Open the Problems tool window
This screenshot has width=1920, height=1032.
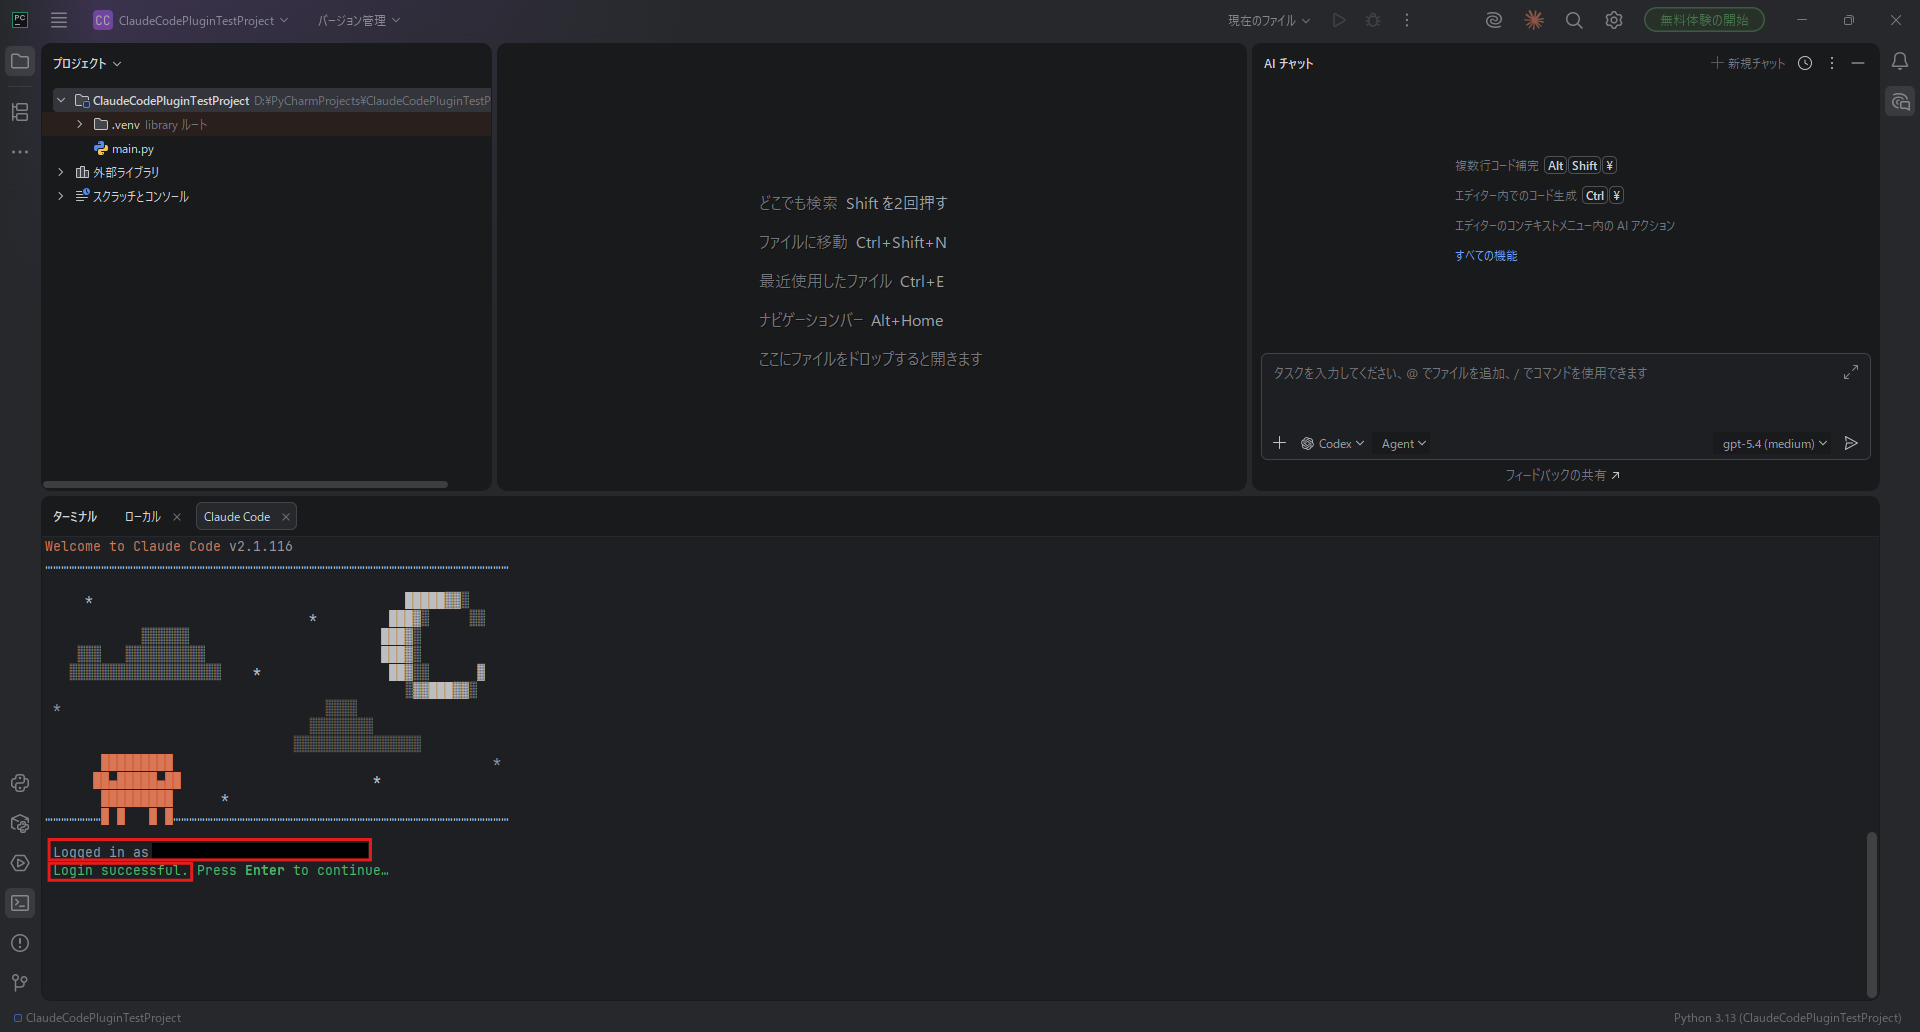point(20,943)
